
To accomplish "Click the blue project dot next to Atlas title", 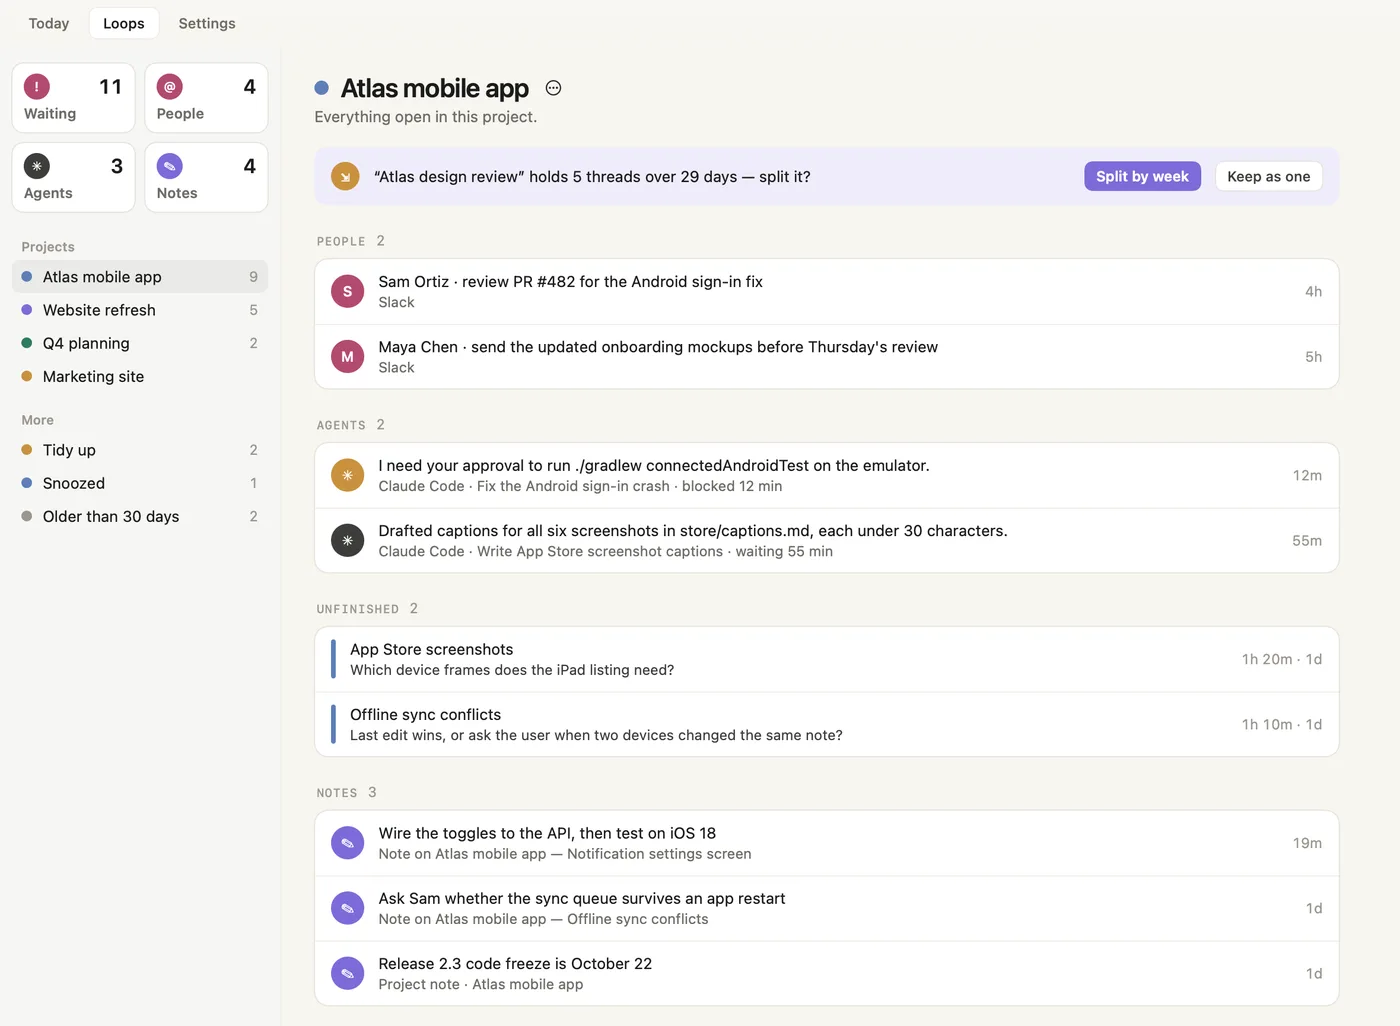I will 322,88.
